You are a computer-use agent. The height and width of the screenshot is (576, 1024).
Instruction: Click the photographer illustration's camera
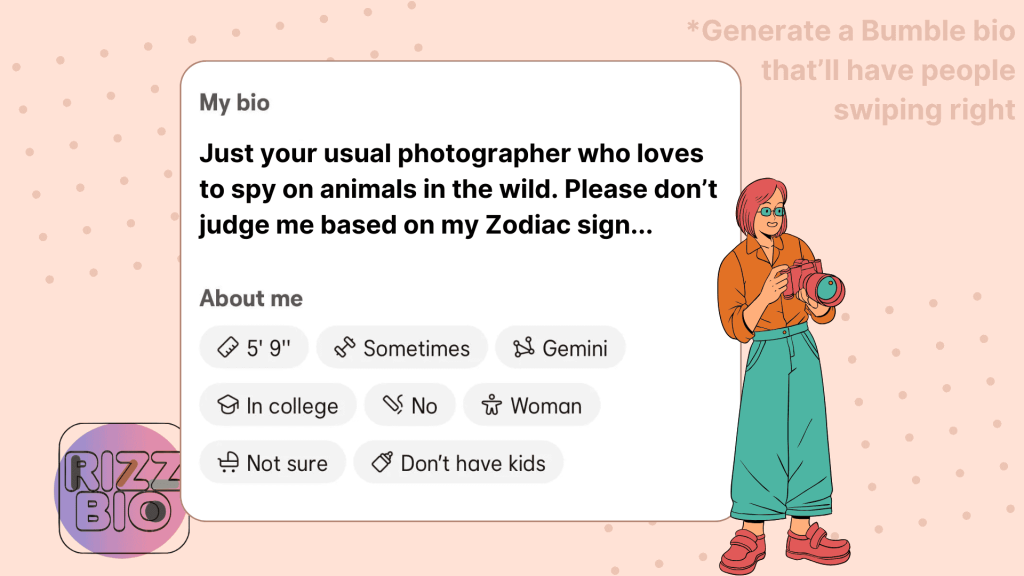pyautogui.click(x=814, y=283)
